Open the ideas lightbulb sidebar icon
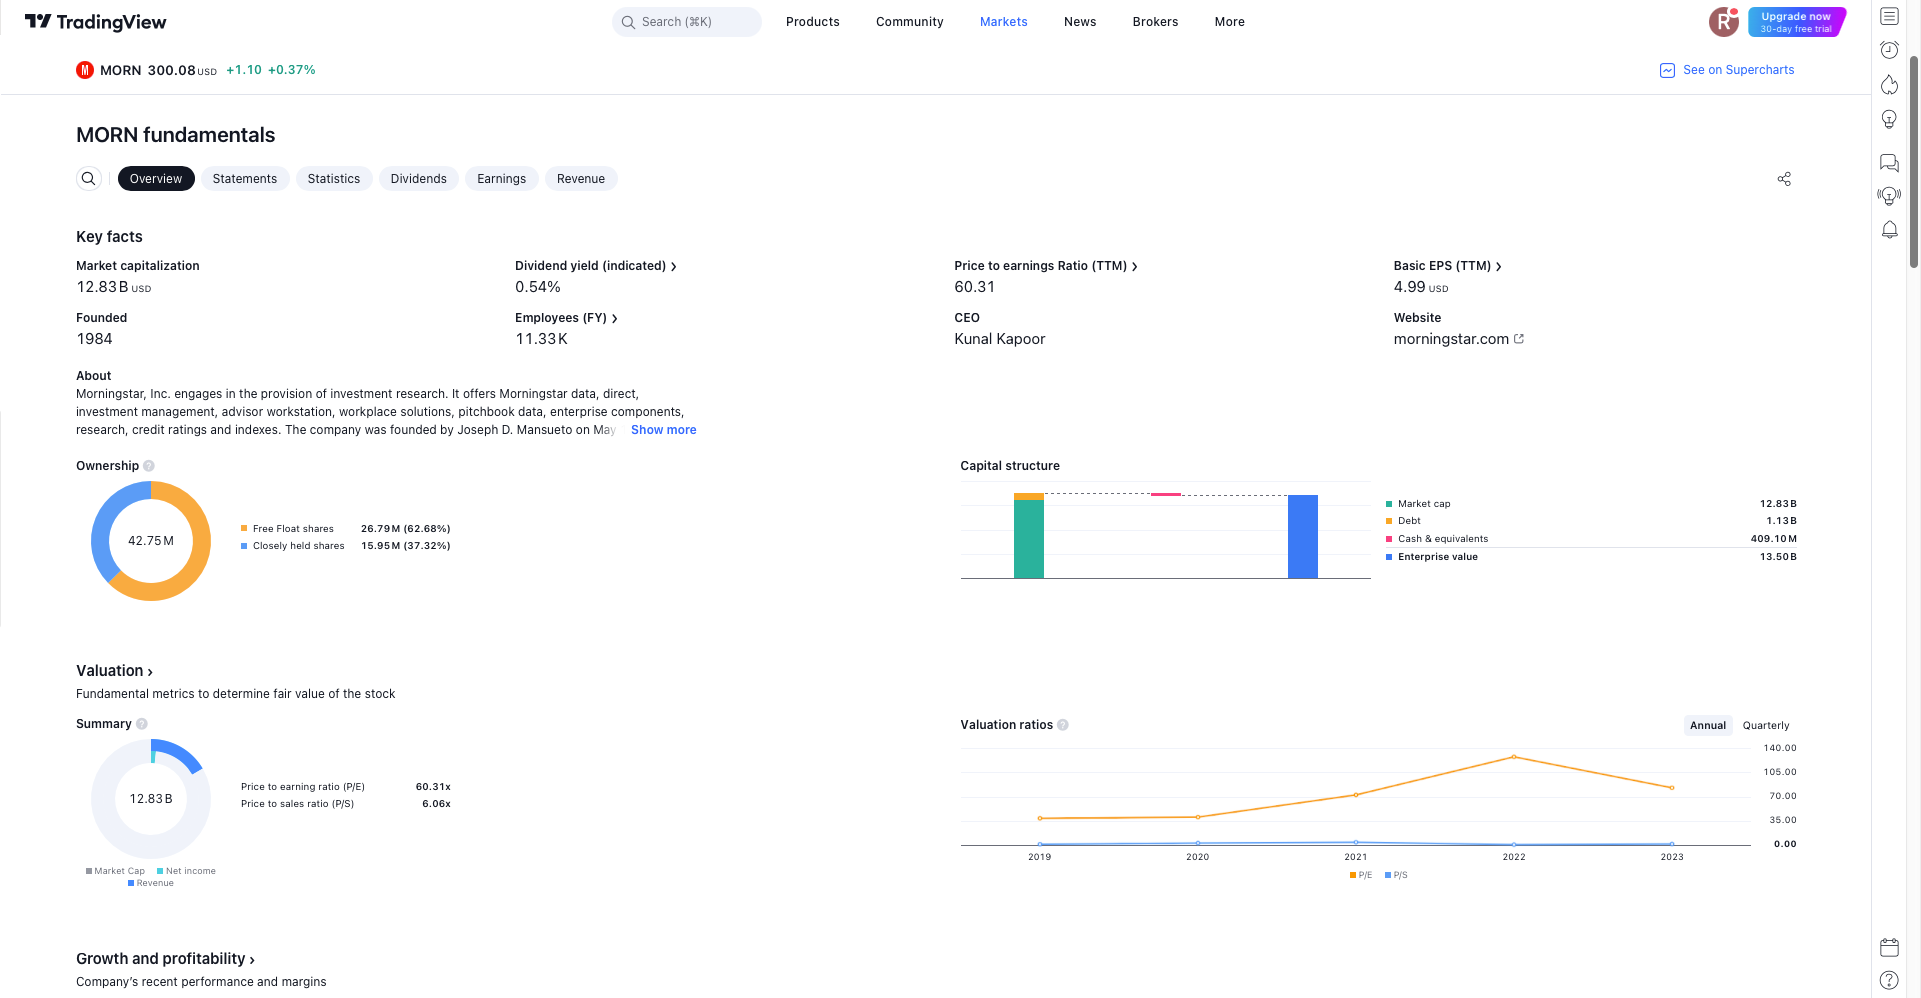The image size is (1921, 998). (x=1889, y=119)
